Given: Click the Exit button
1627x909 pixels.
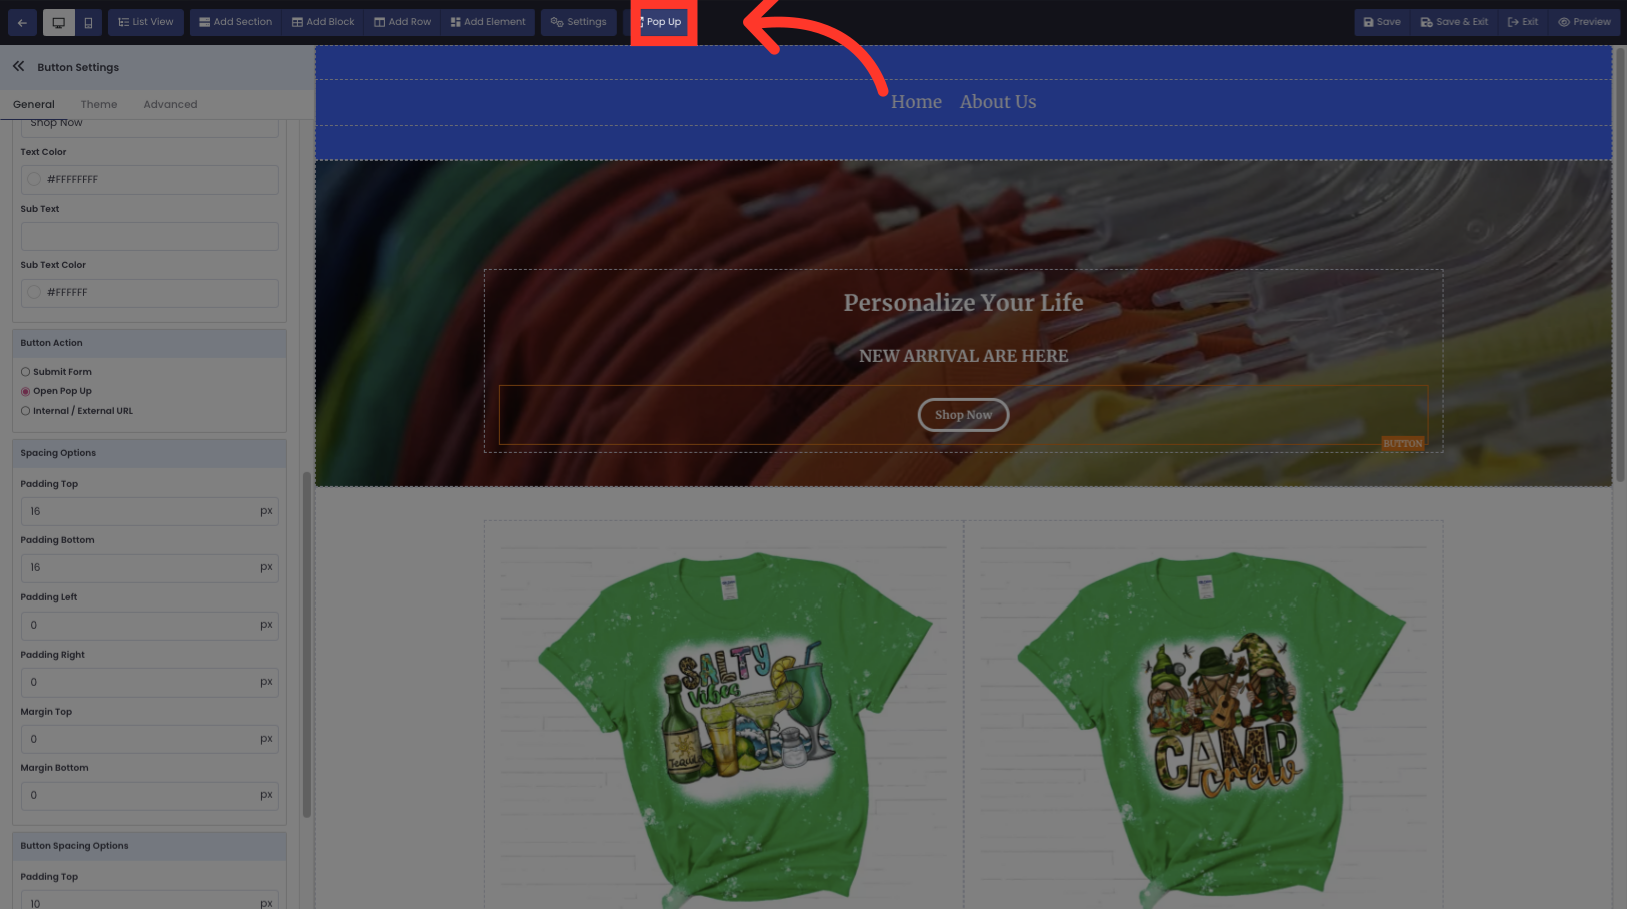Looking at the screenshot, I should coord(1523,22).
